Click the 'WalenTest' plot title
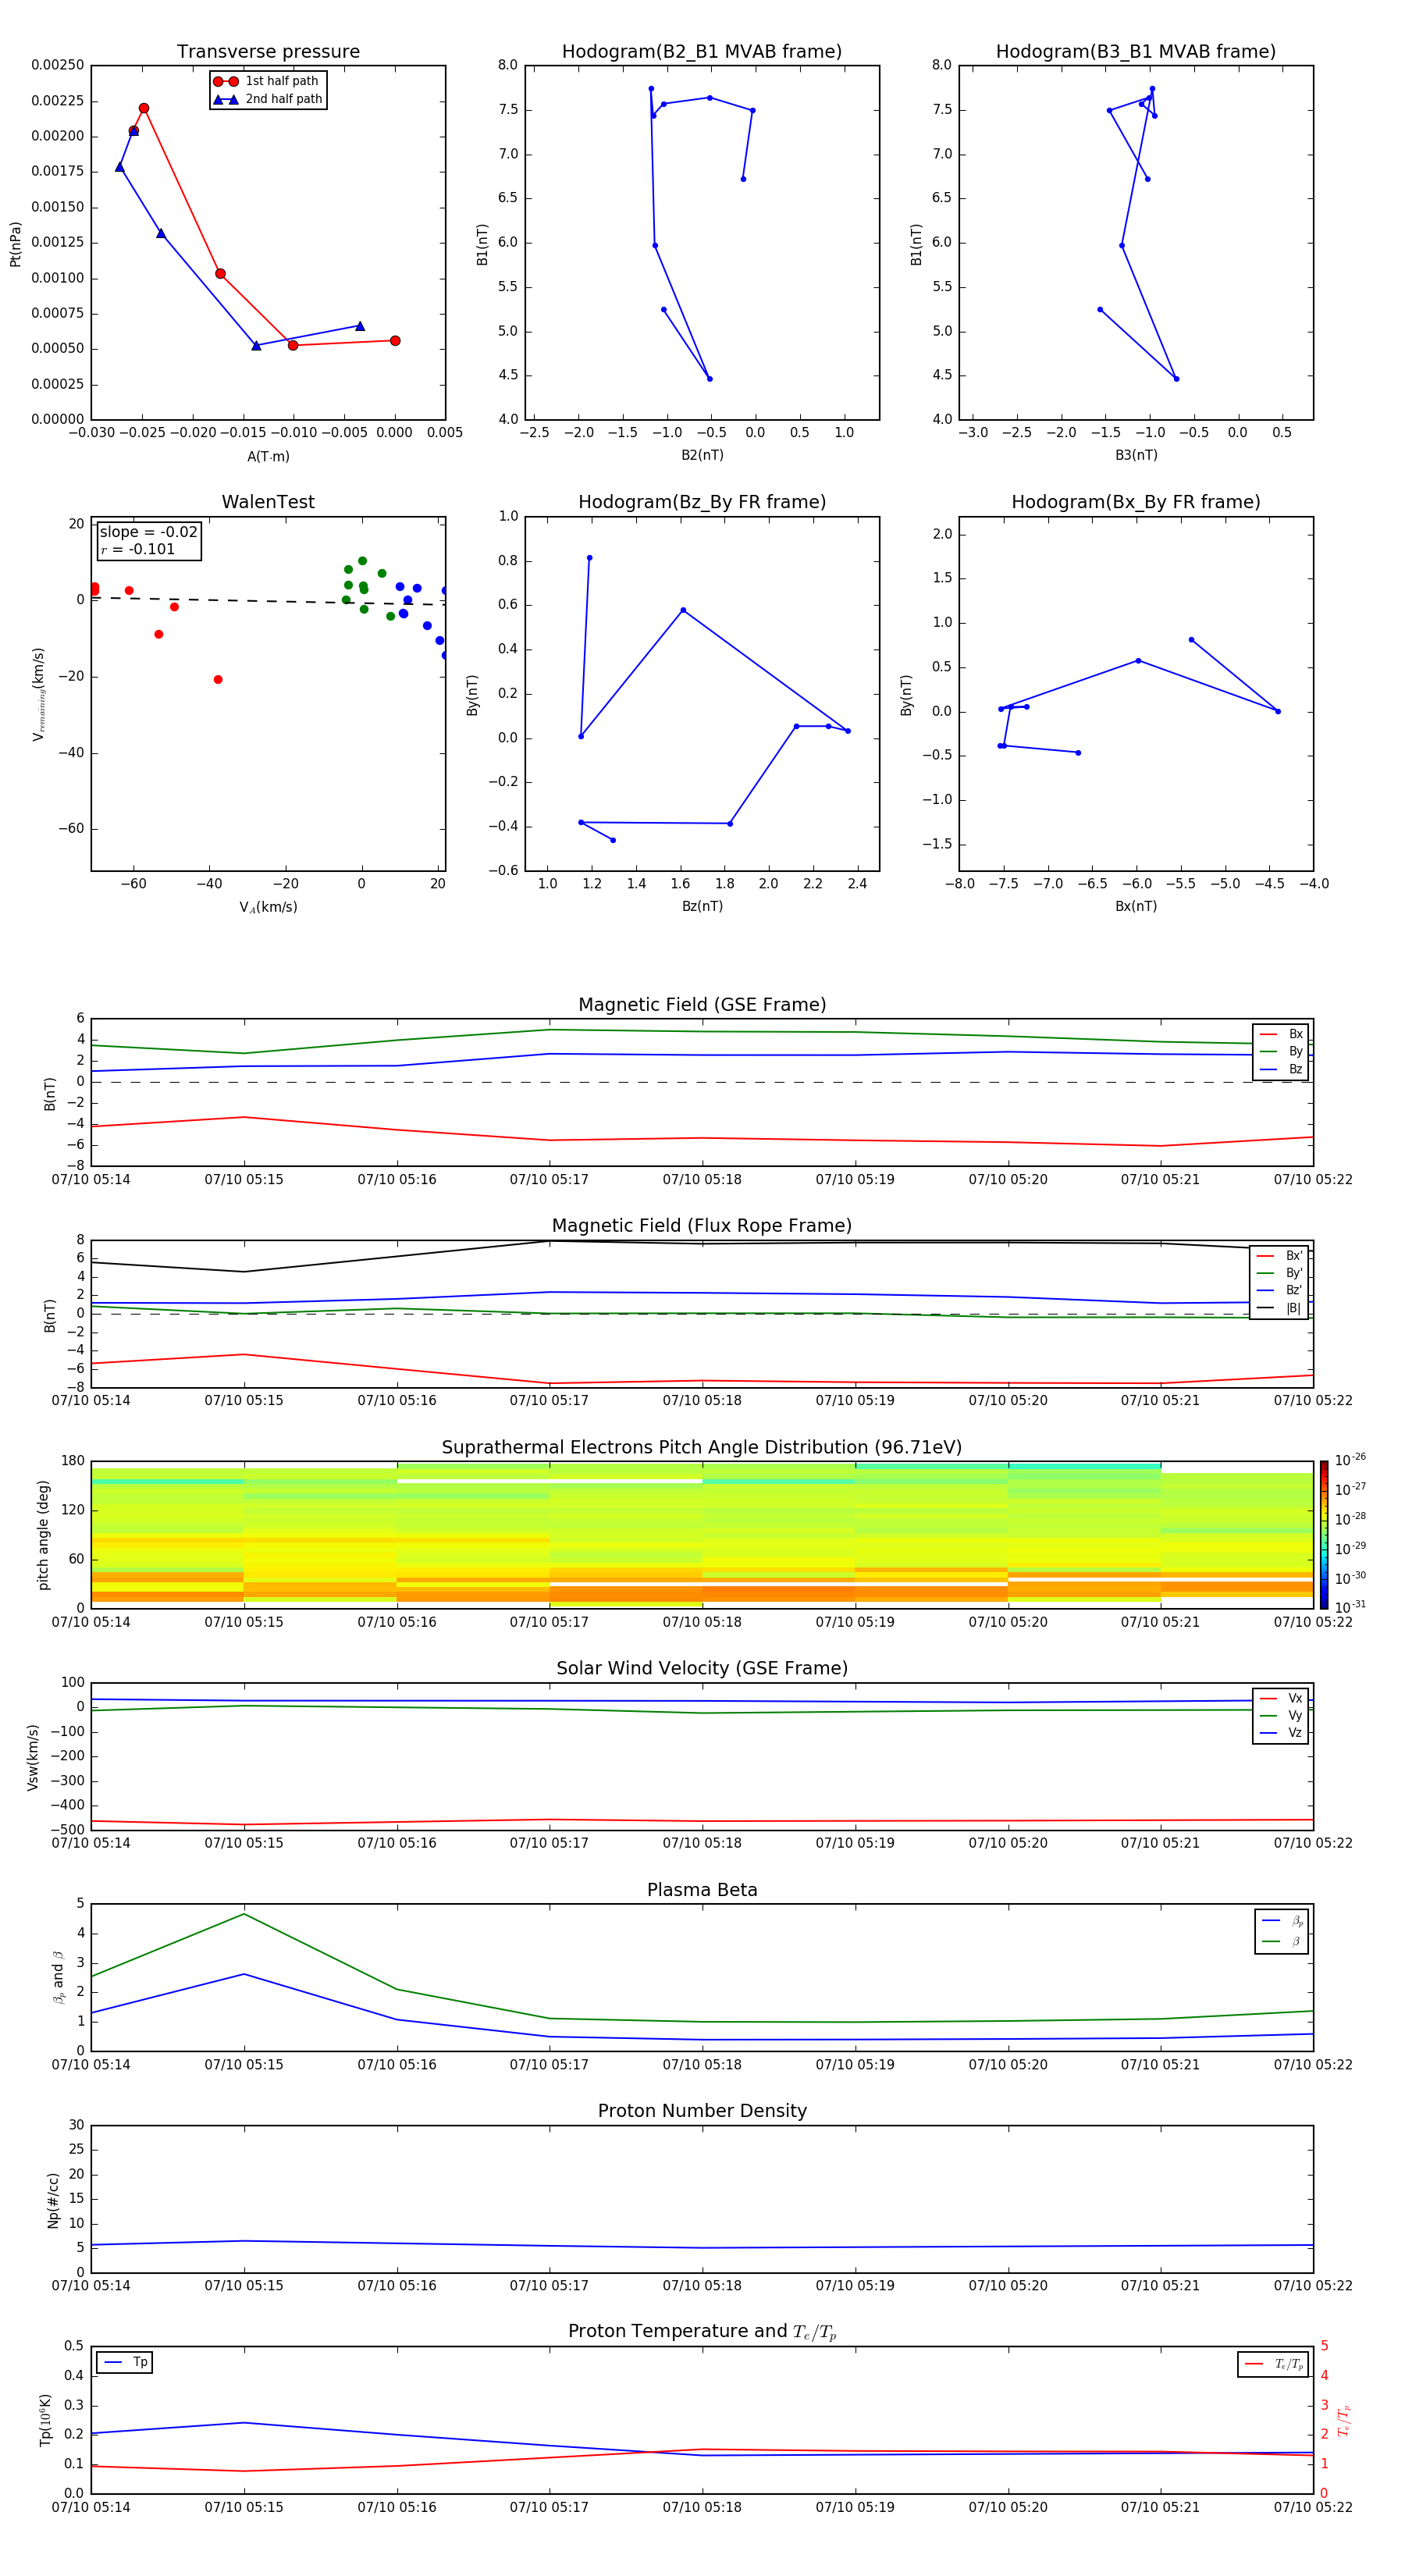This screenshot has width=1405, height=2576. [268, 502]
